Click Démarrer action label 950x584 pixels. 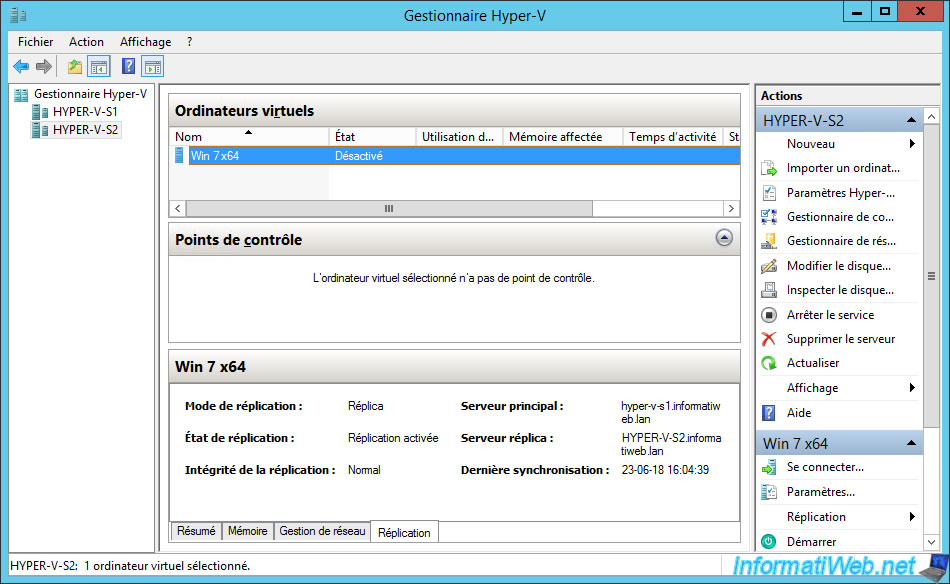(811, 542)
